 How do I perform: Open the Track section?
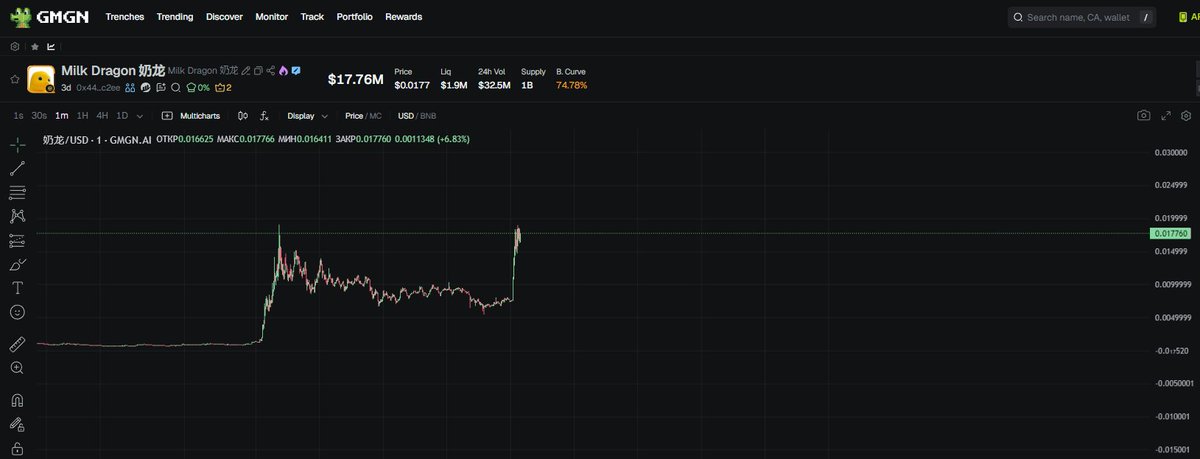coord(312,17)
